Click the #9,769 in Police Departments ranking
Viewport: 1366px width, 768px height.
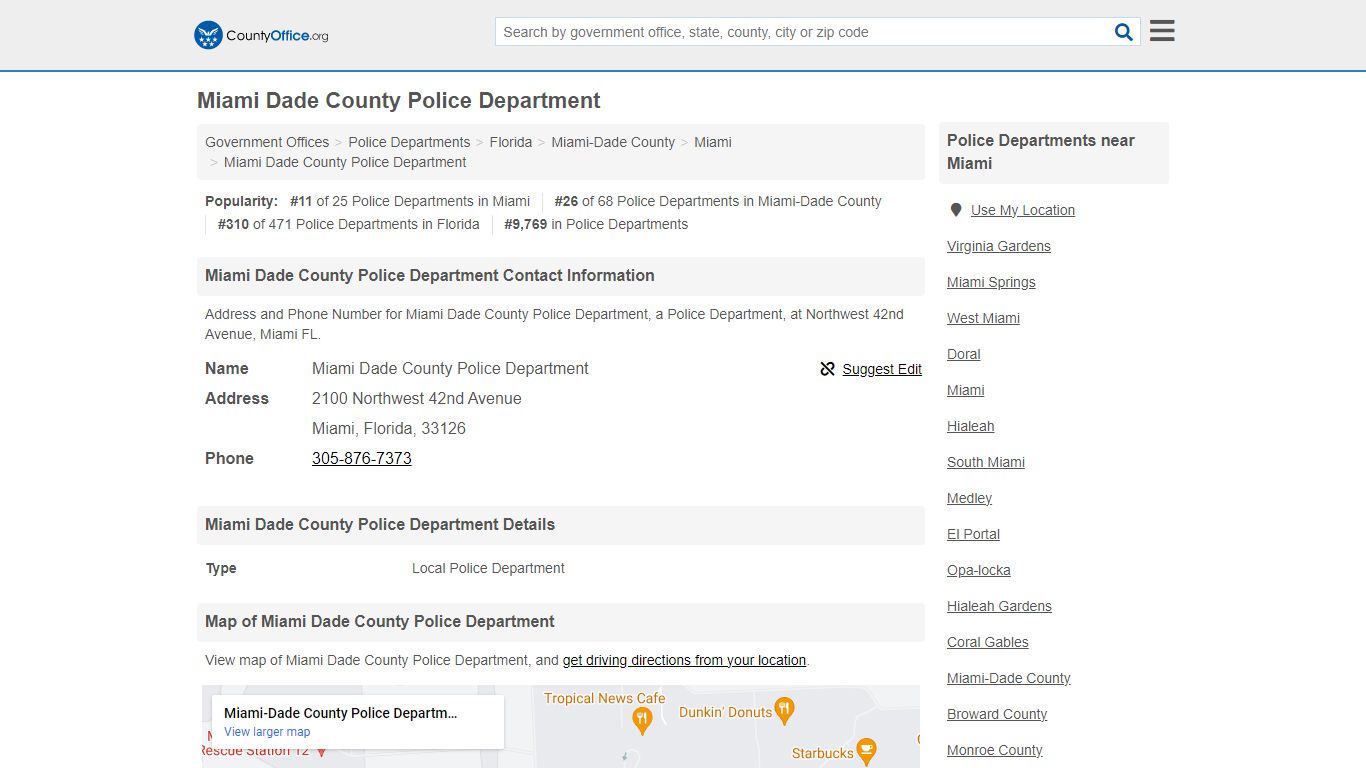click(596, 224)
